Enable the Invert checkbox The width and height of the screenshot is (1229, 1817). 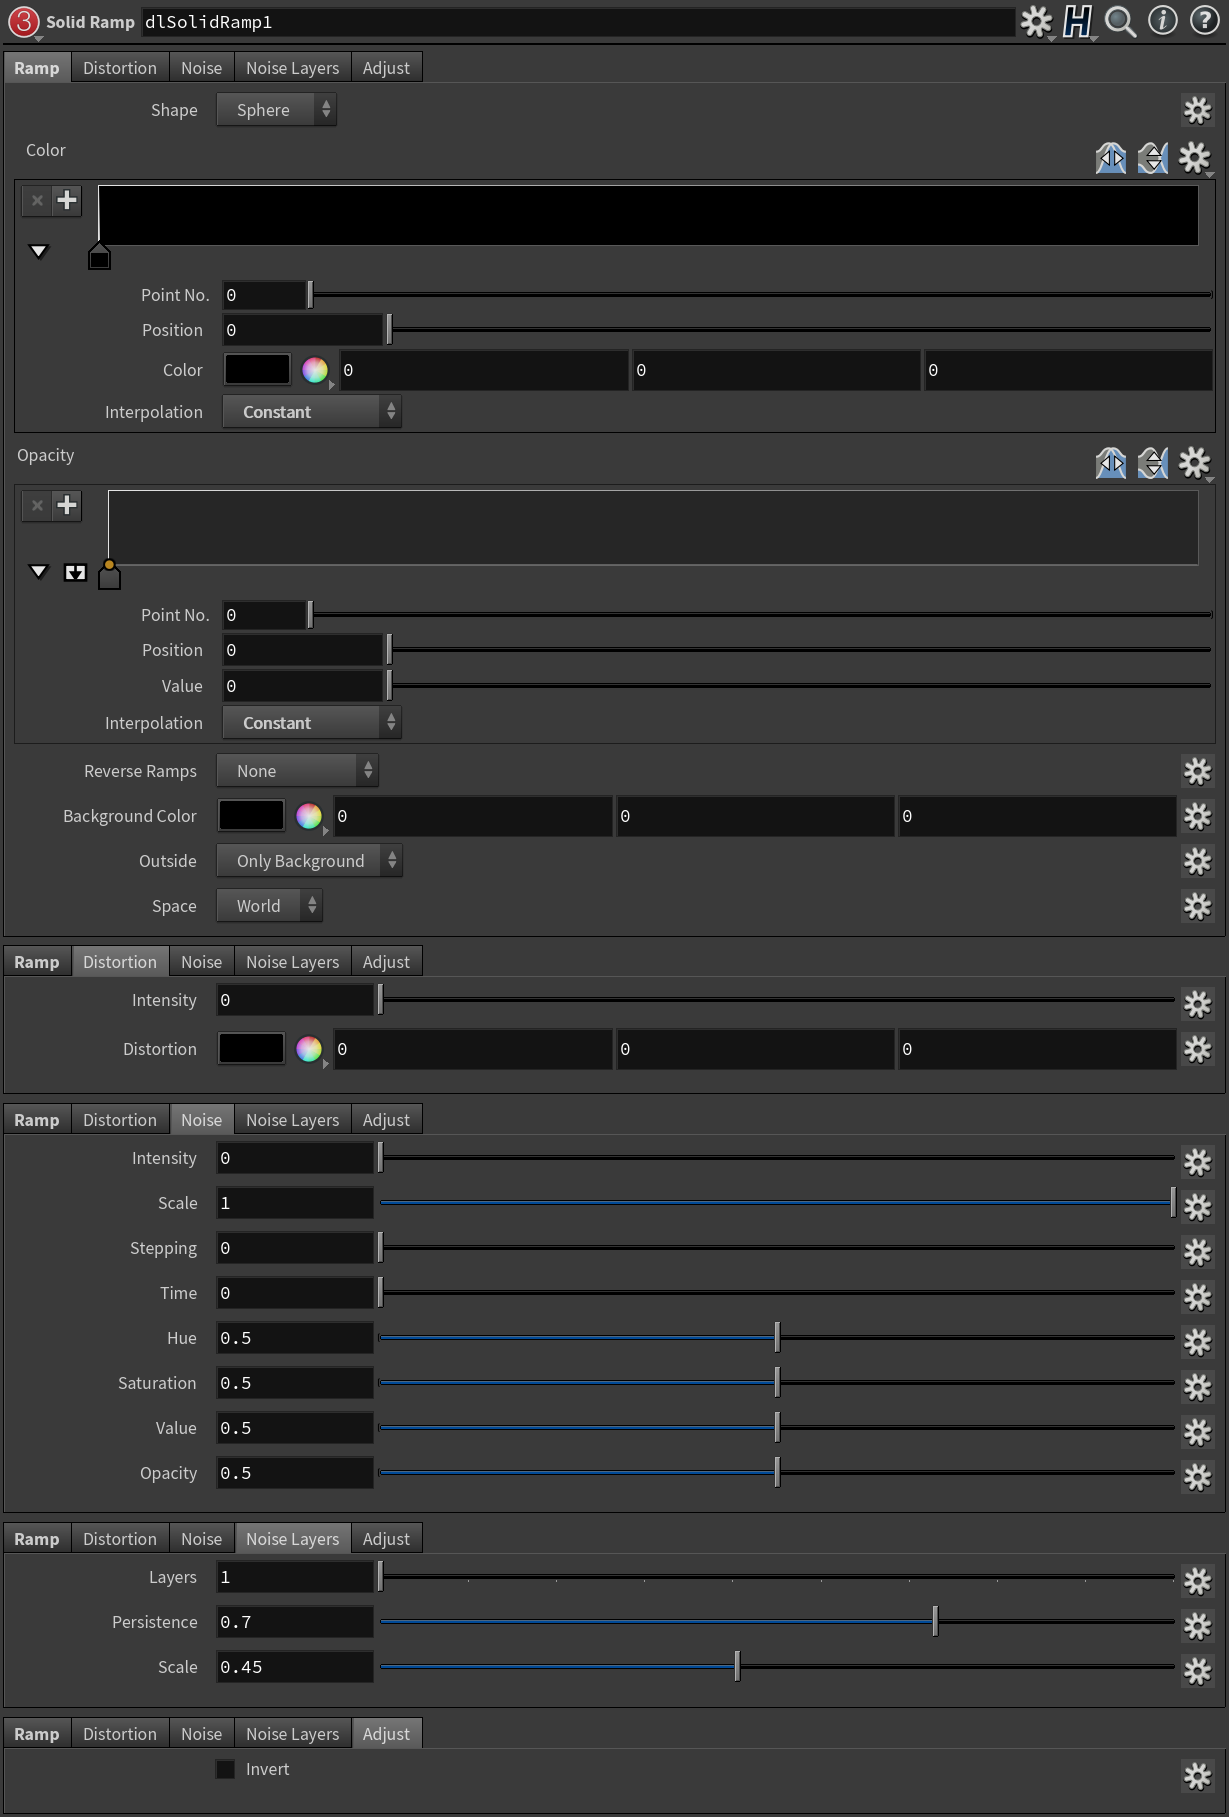226,1769
